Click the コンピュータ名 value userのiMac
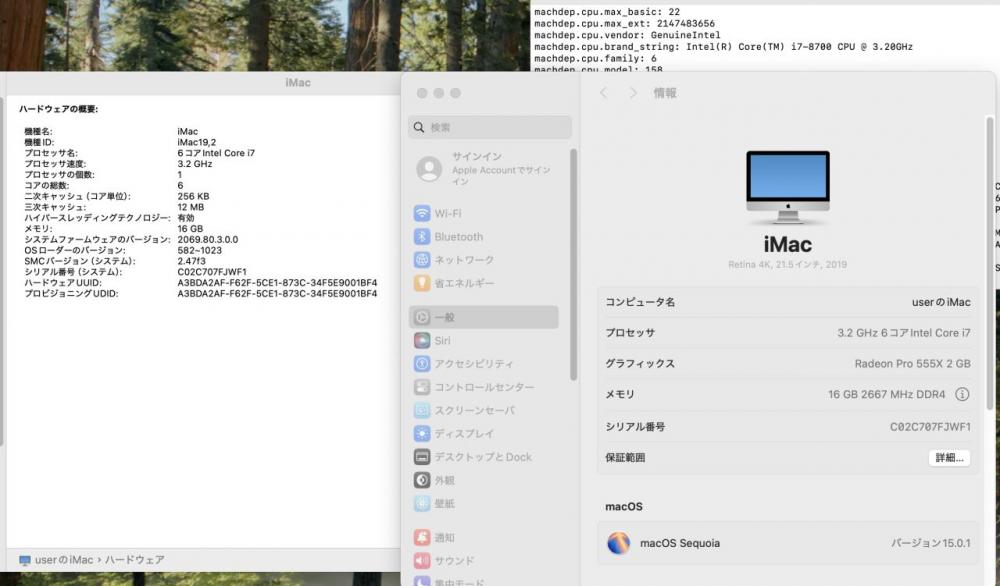The height and width of the screenshot is (586, 1000). [941, 302]
